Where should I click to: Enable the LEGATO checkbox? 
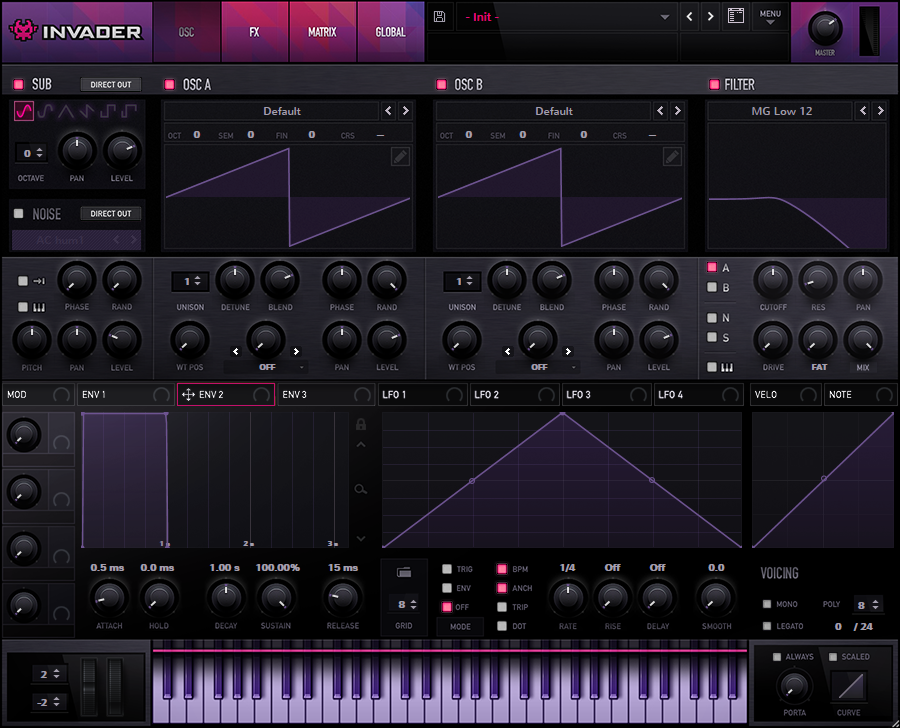pos(767,626)
